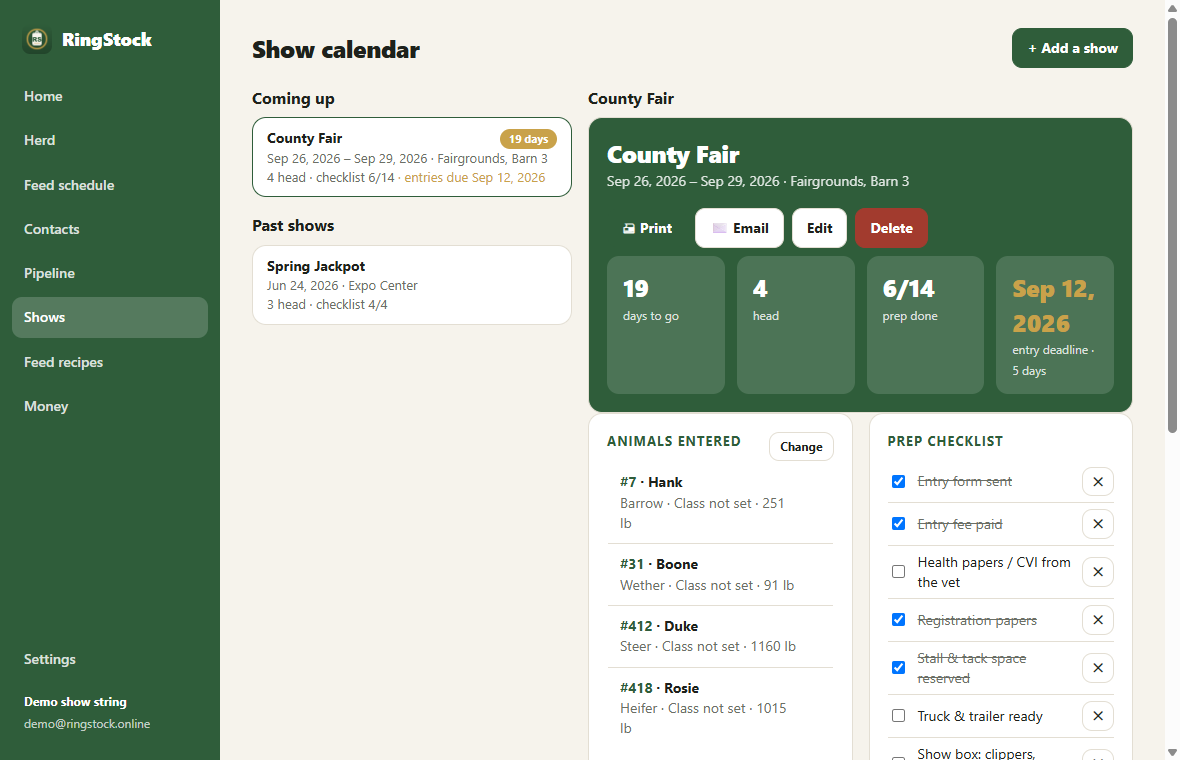The height and width of the screenshot is (760, 1180).
Task: Click the 4 head stat tile
Action: click(x=796, y=325)
